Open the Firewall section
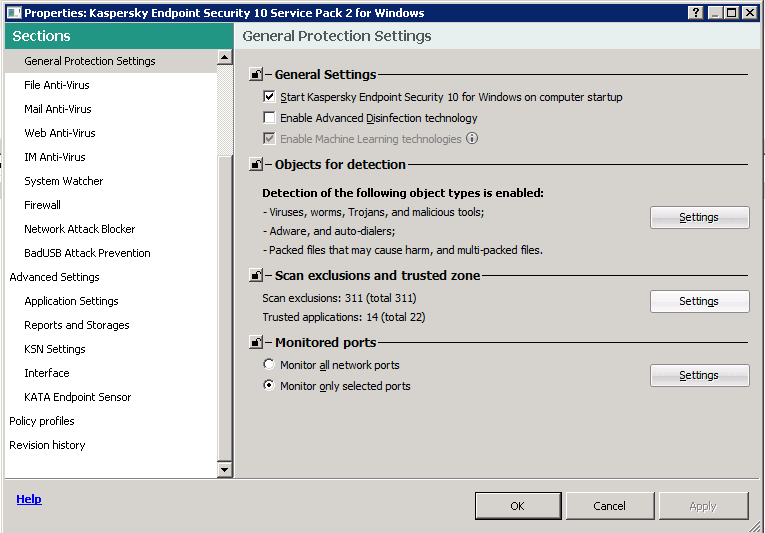The image size is (765, 533). pyautogui.click(x=42, y=205)
